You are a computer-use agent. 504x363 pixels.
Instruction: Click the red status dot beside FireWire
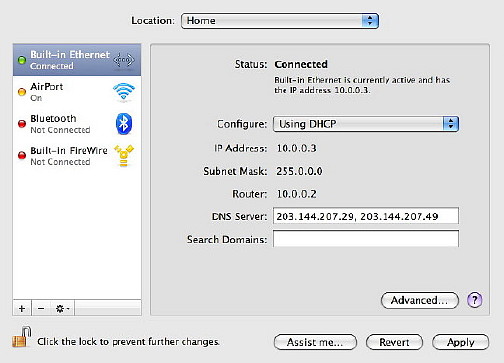22,155
